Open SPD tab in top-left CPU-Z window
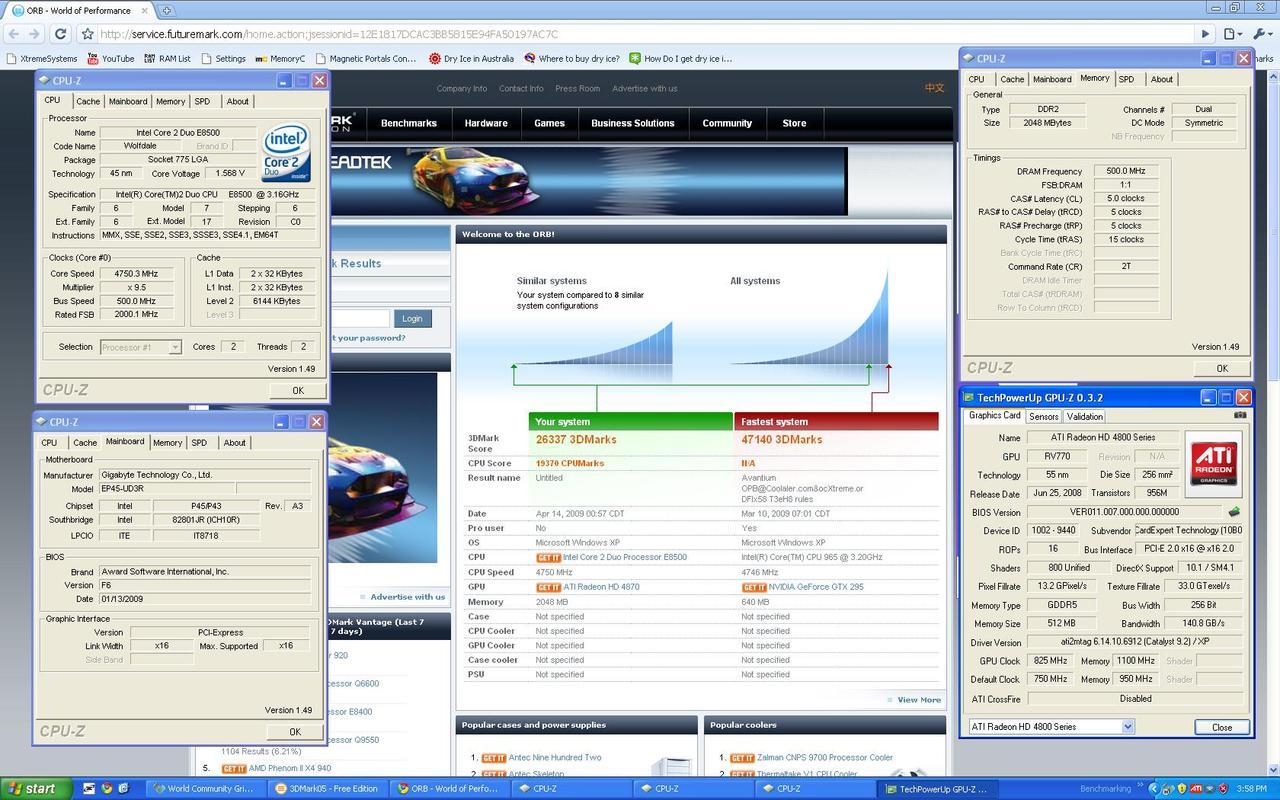Viewport: 1280px width, 800px height. click(202, 101)
